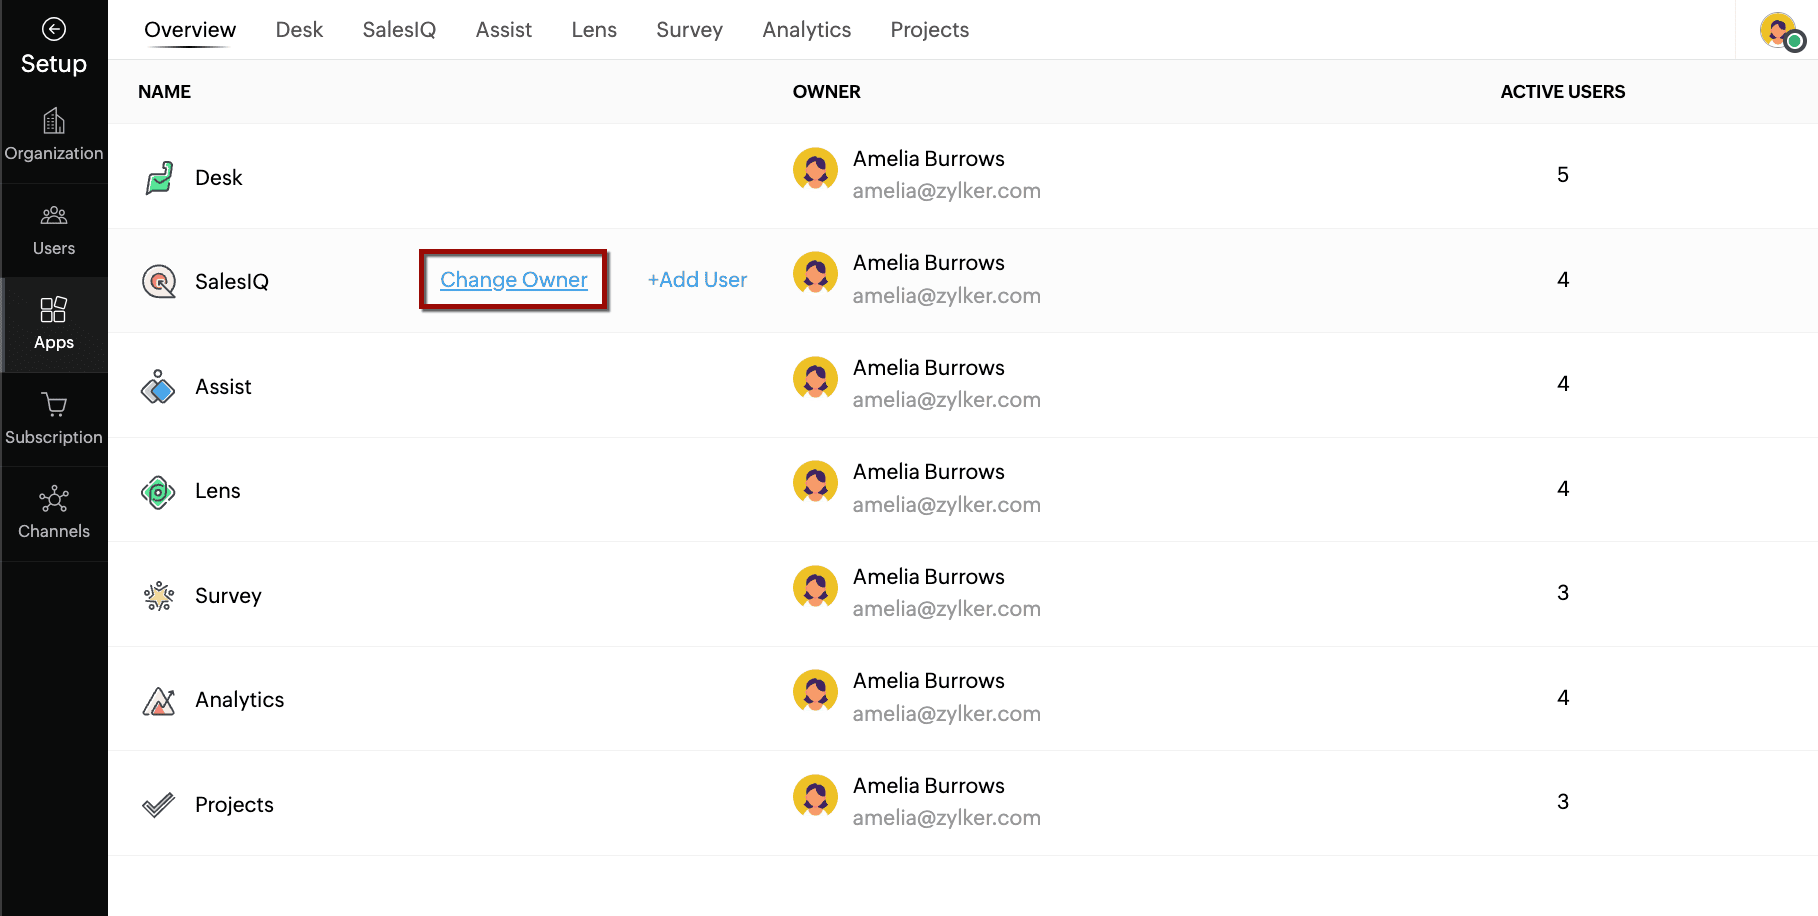Click the Desk app icon

159,178
